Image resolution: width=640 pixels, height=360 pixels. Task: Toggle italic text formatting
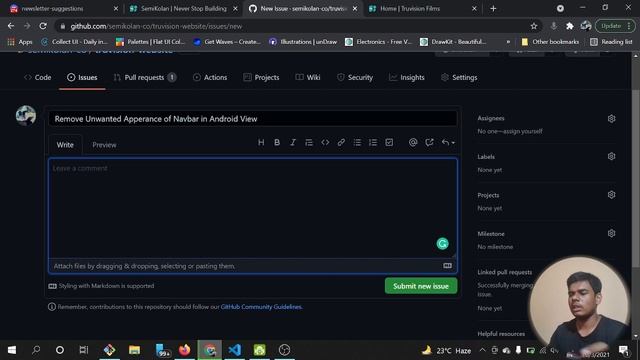(293, 142)
